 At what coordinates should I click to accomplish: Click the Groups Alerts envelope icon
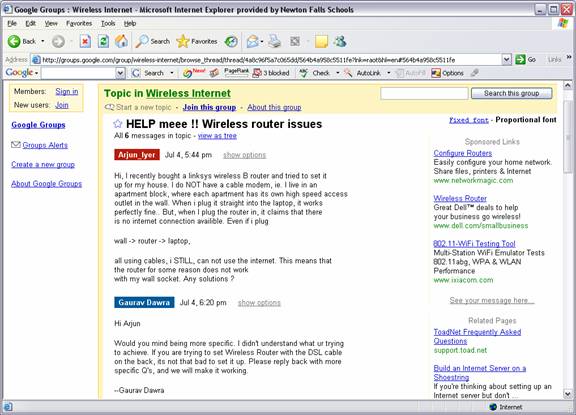(x=15, y=145)
